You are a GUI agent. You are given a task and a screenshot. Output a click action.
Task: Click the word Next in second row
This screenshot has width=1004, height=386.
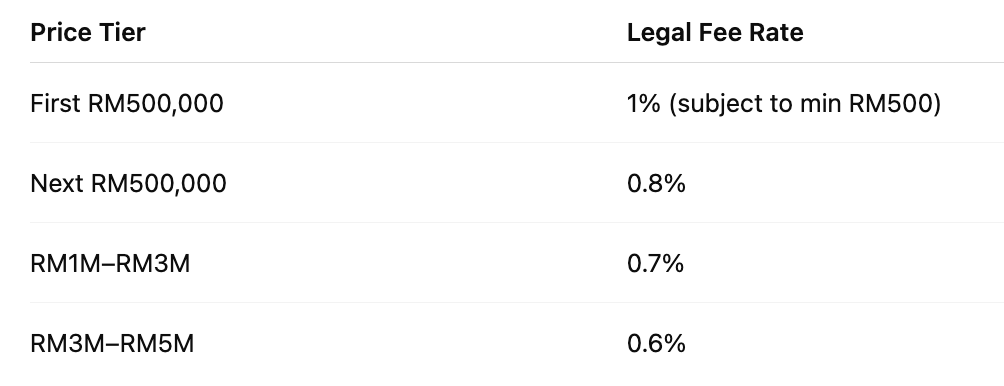57,184
